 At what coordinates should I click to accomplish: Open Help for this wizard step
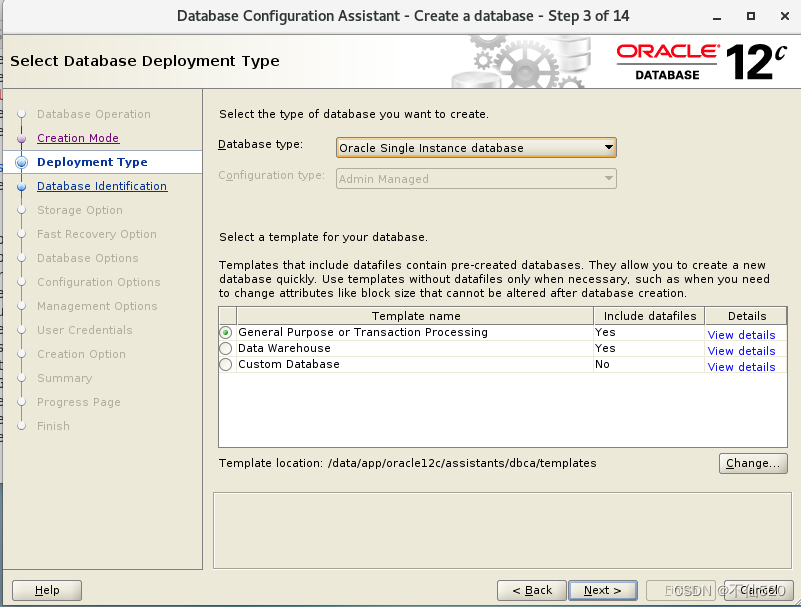(x=46, y=590)
